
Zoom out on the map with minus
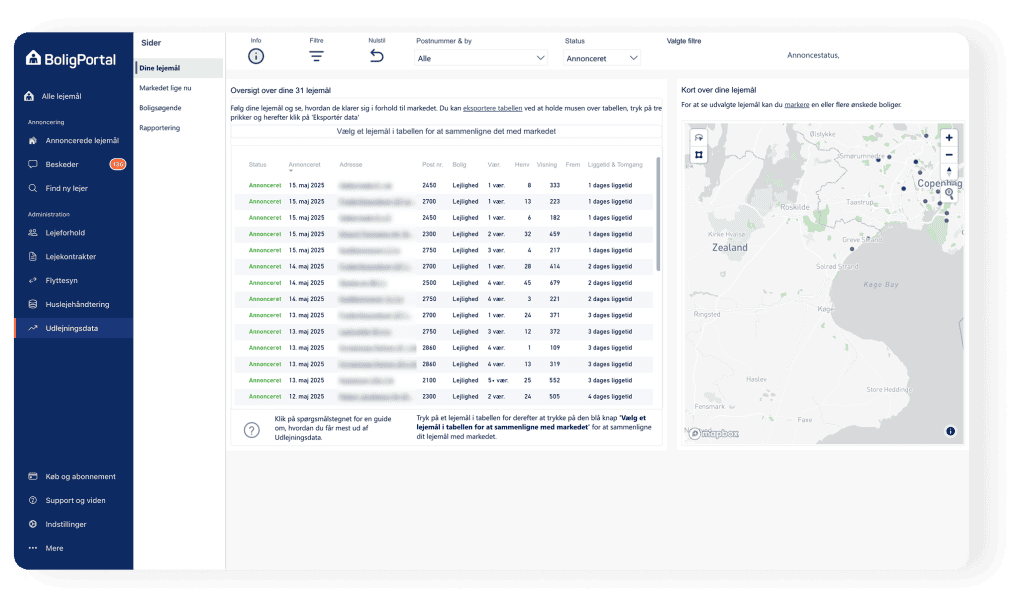point(949,154)
